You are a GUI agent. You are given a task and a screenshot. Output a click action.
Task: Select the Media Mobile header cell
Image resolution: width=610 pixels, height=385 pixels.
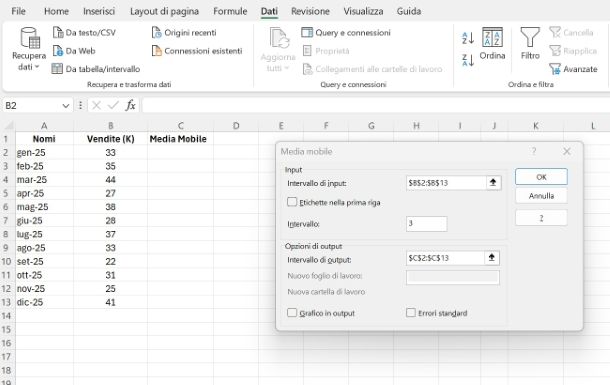181,139
